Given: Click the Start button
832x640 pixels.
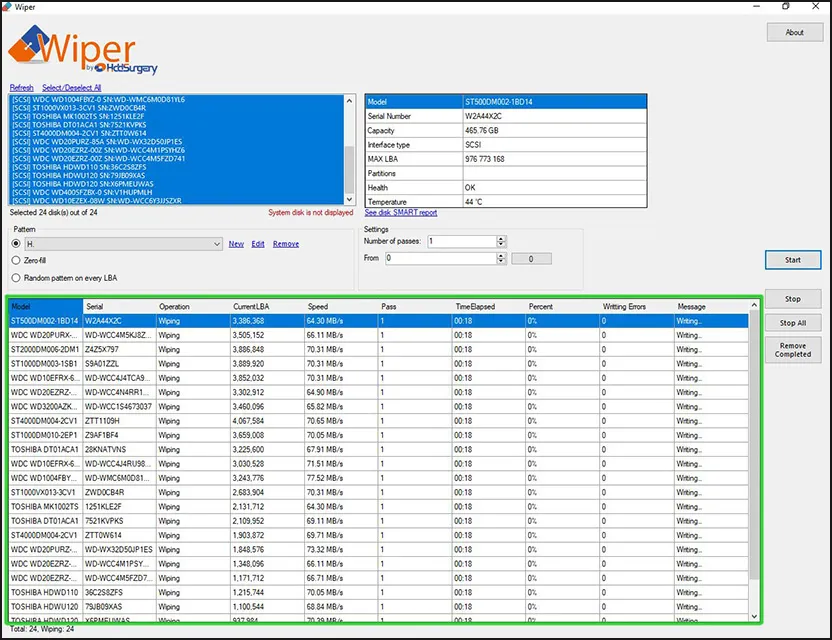Looking at the screenshot, I should pyautogui.click(x=793, y=260).
